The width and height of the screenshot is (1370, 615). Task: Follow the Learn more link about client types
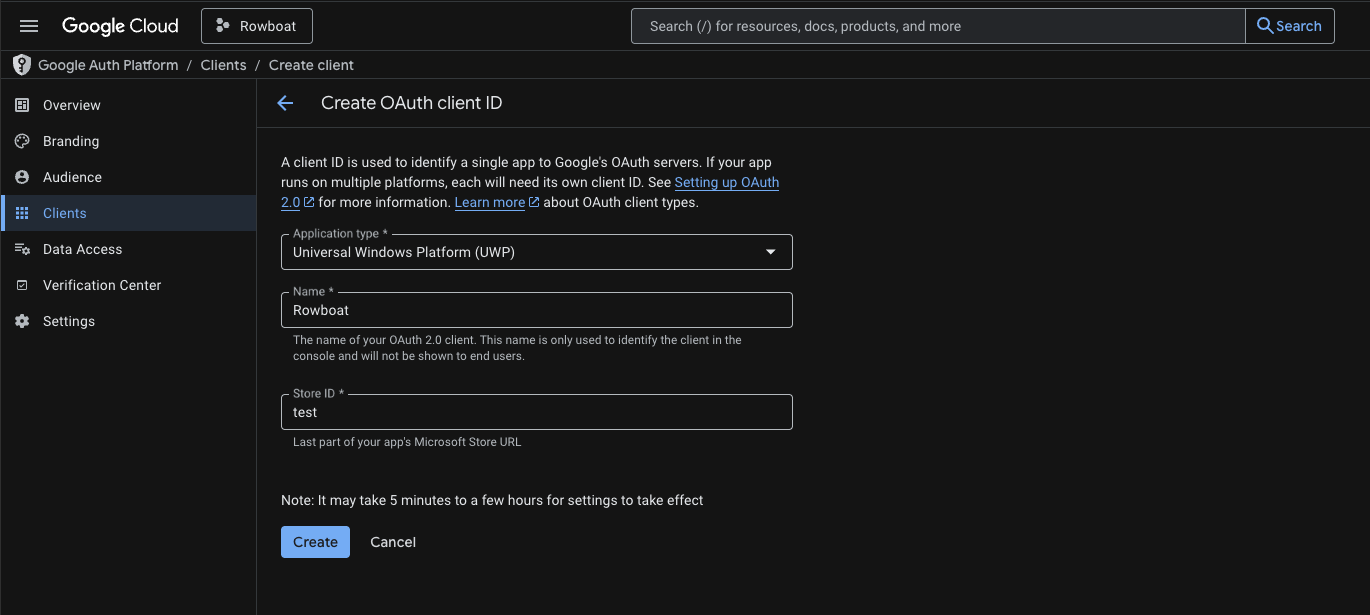pos(490,202)
